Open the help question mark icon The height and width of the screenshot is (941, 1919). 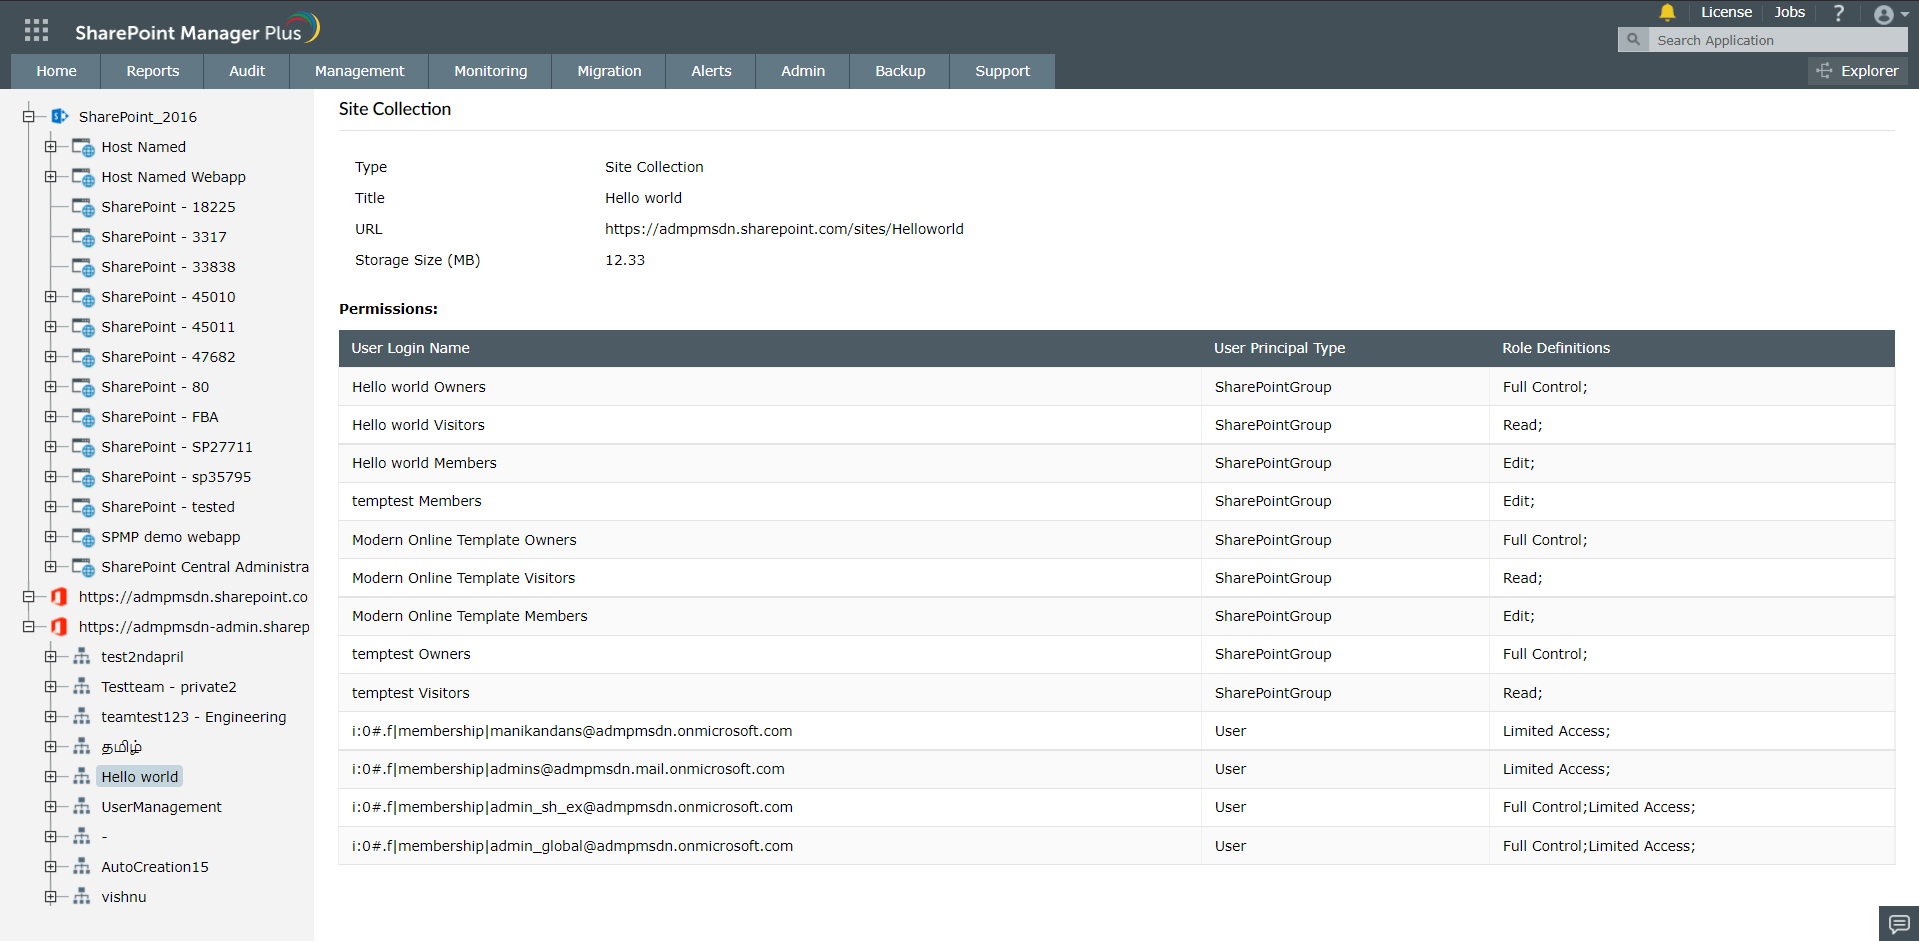tap(1838, 12)
